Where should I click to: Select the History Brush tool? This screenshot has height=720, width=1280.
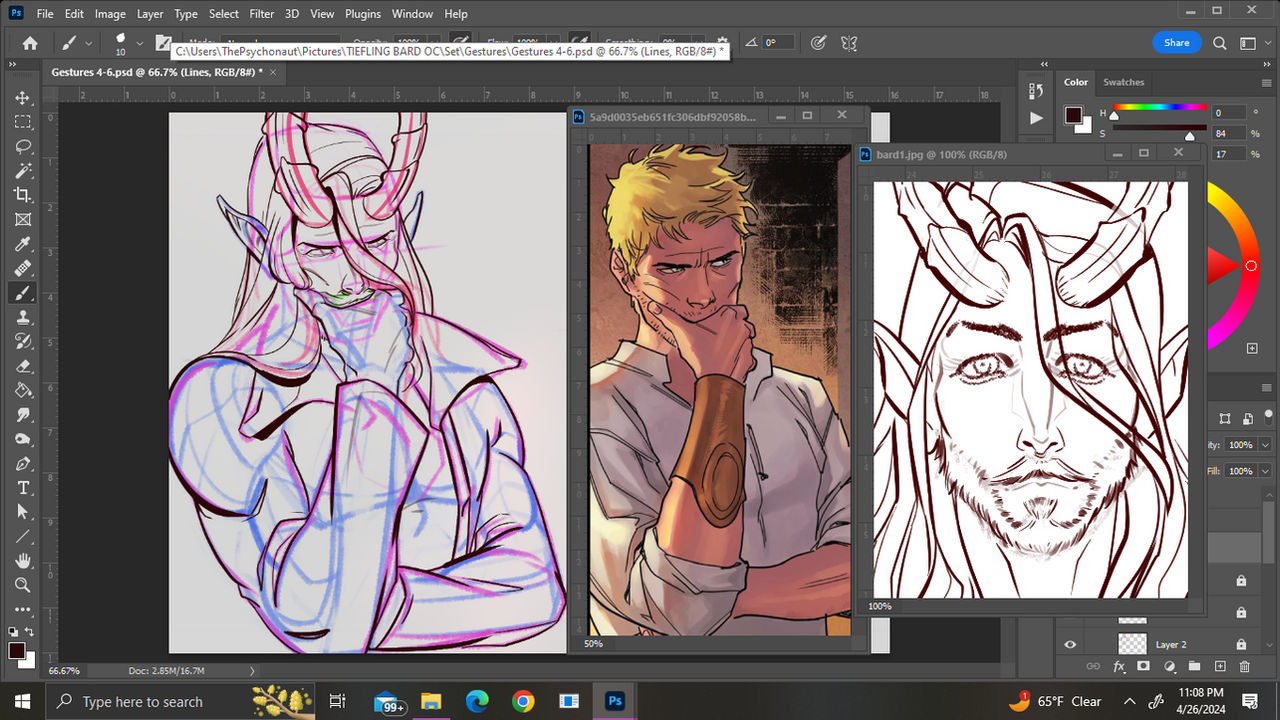pos(23,342)
